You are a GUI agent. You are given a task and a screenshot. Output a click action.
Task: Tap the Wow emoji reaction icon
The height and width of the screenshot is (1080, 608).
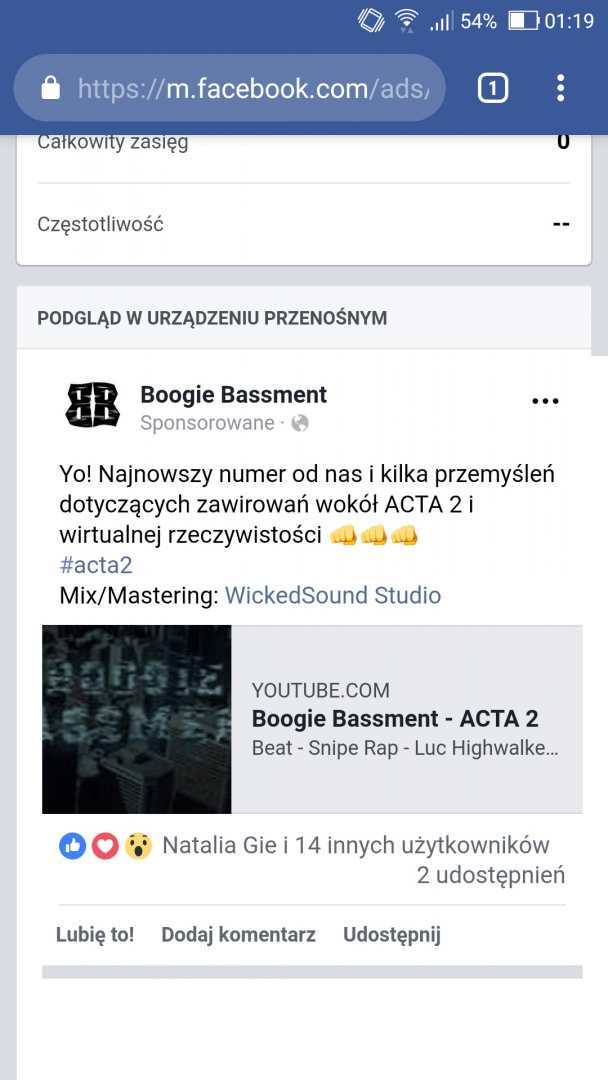pos(138,846)
